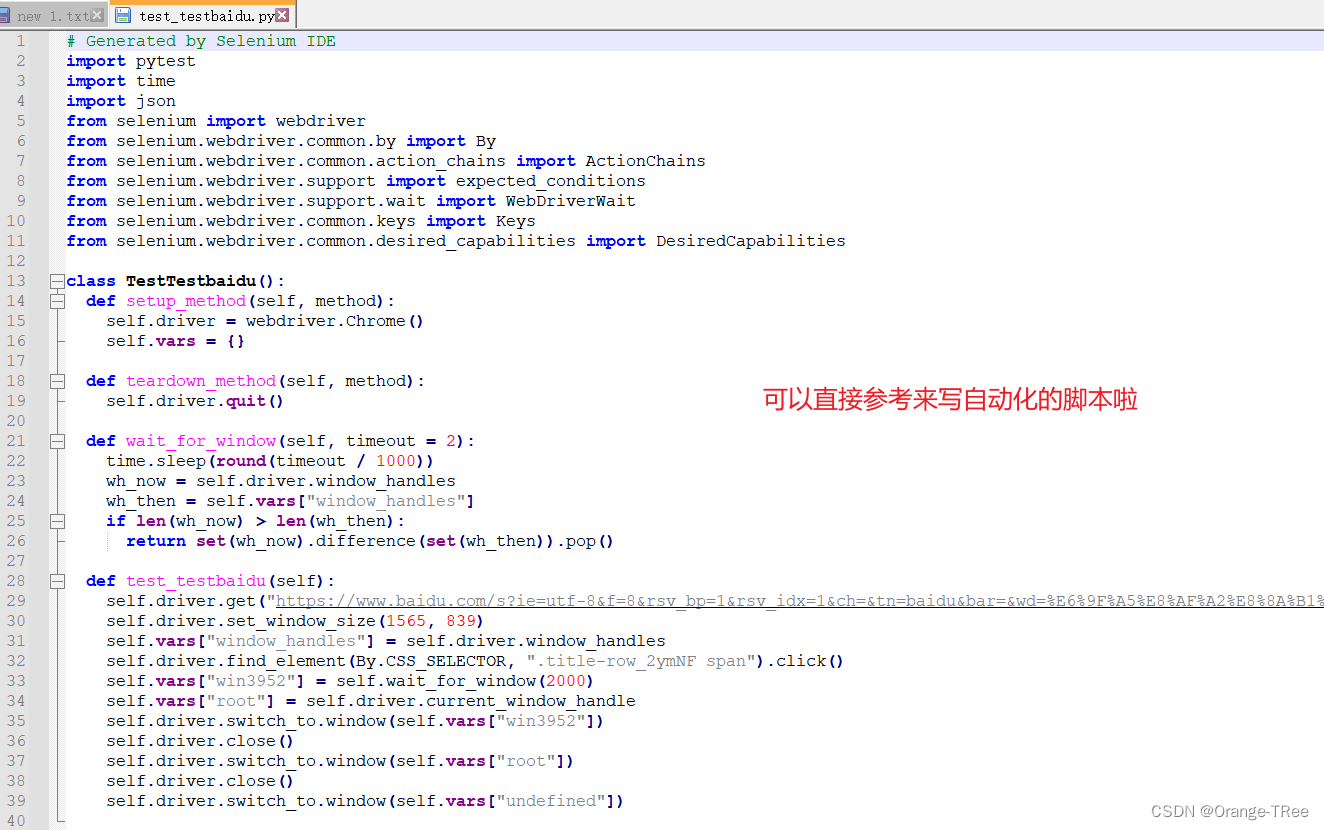Image resolution: width=1324 pixels, height=830 pixels.
Task: Select the test_testbaidu.py tab
Action: (201, 15)
